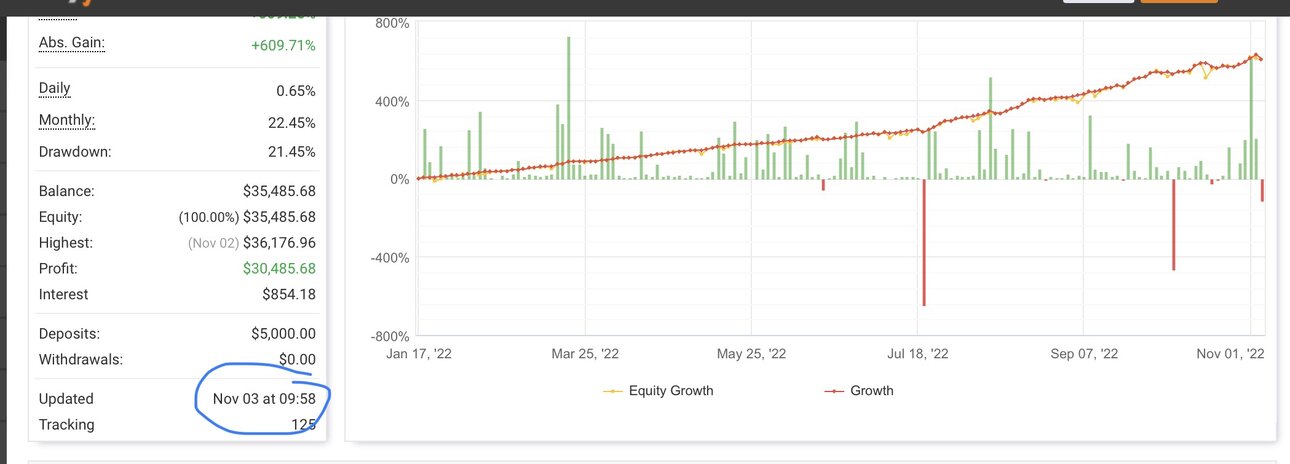Click the Highest label

pyautogui.click(x=65, y=243)
